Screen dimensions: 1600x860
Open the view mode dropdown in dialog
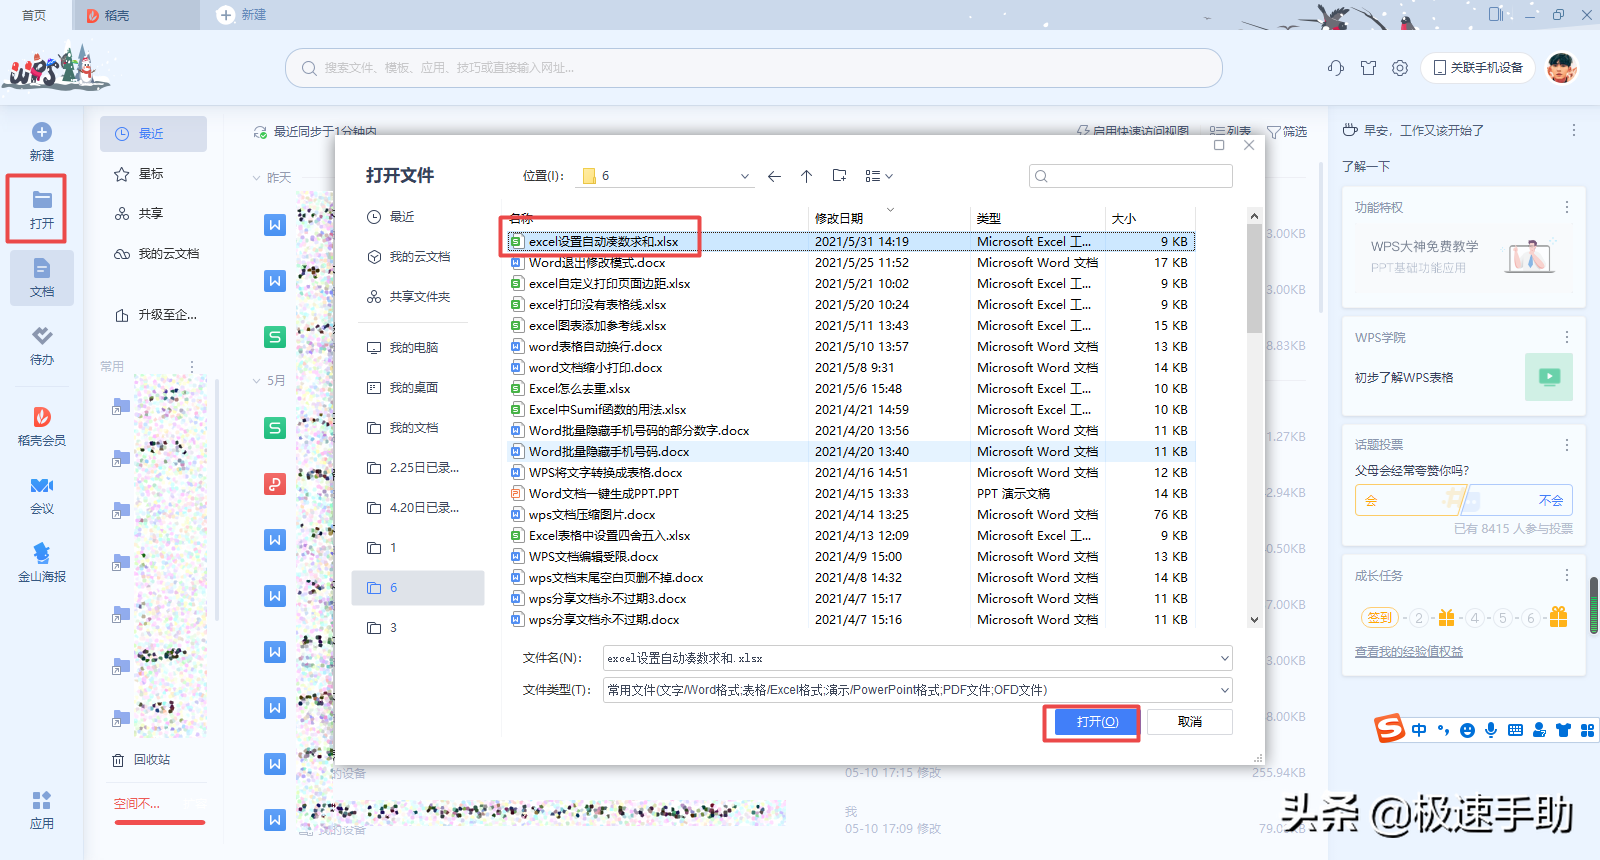pyautogui.click(x=878, y=176)
